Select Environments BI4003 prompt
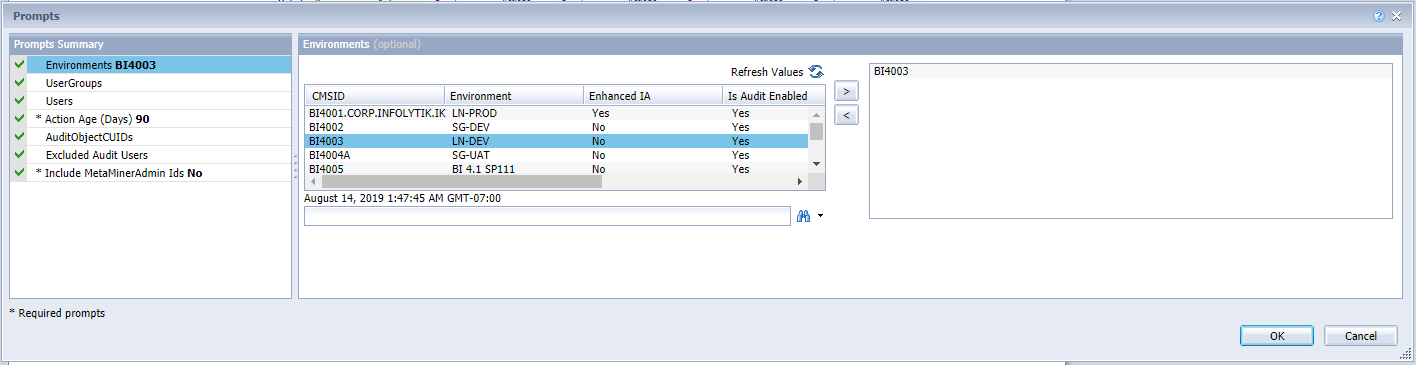The height and width of the screenshot is (365, 1416). coord(151,65)
